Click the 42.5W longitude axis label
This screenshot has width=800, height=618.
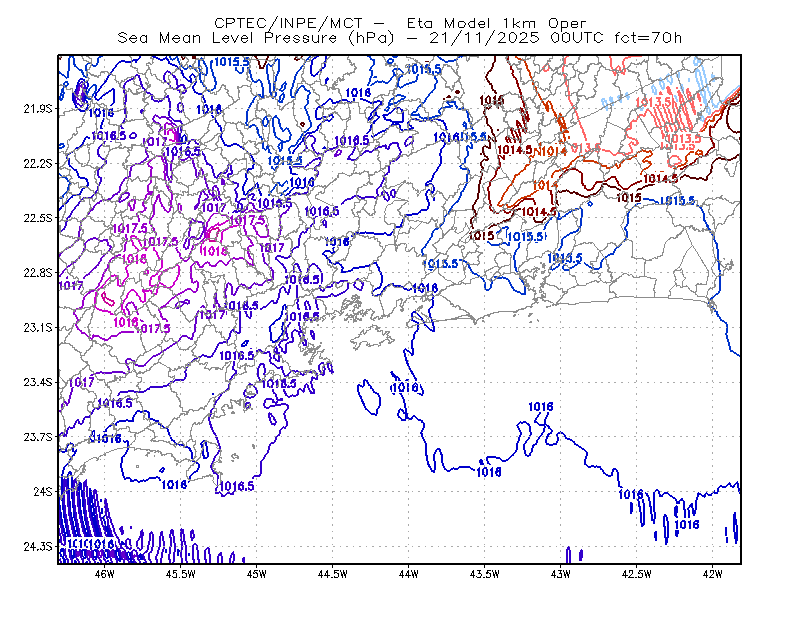637,574
